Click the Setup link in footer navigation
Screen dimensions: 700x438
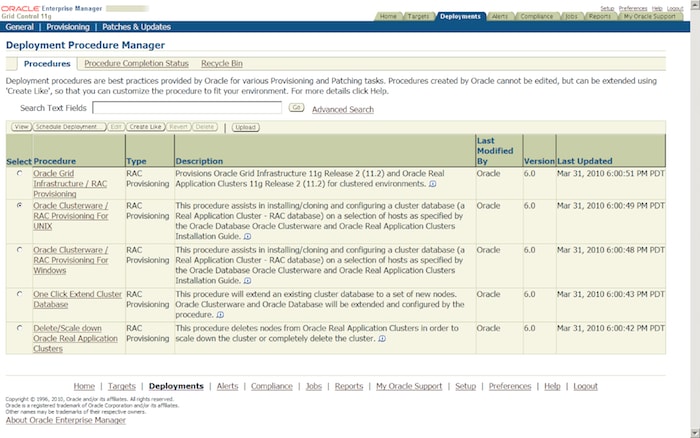tap(466, 386)
